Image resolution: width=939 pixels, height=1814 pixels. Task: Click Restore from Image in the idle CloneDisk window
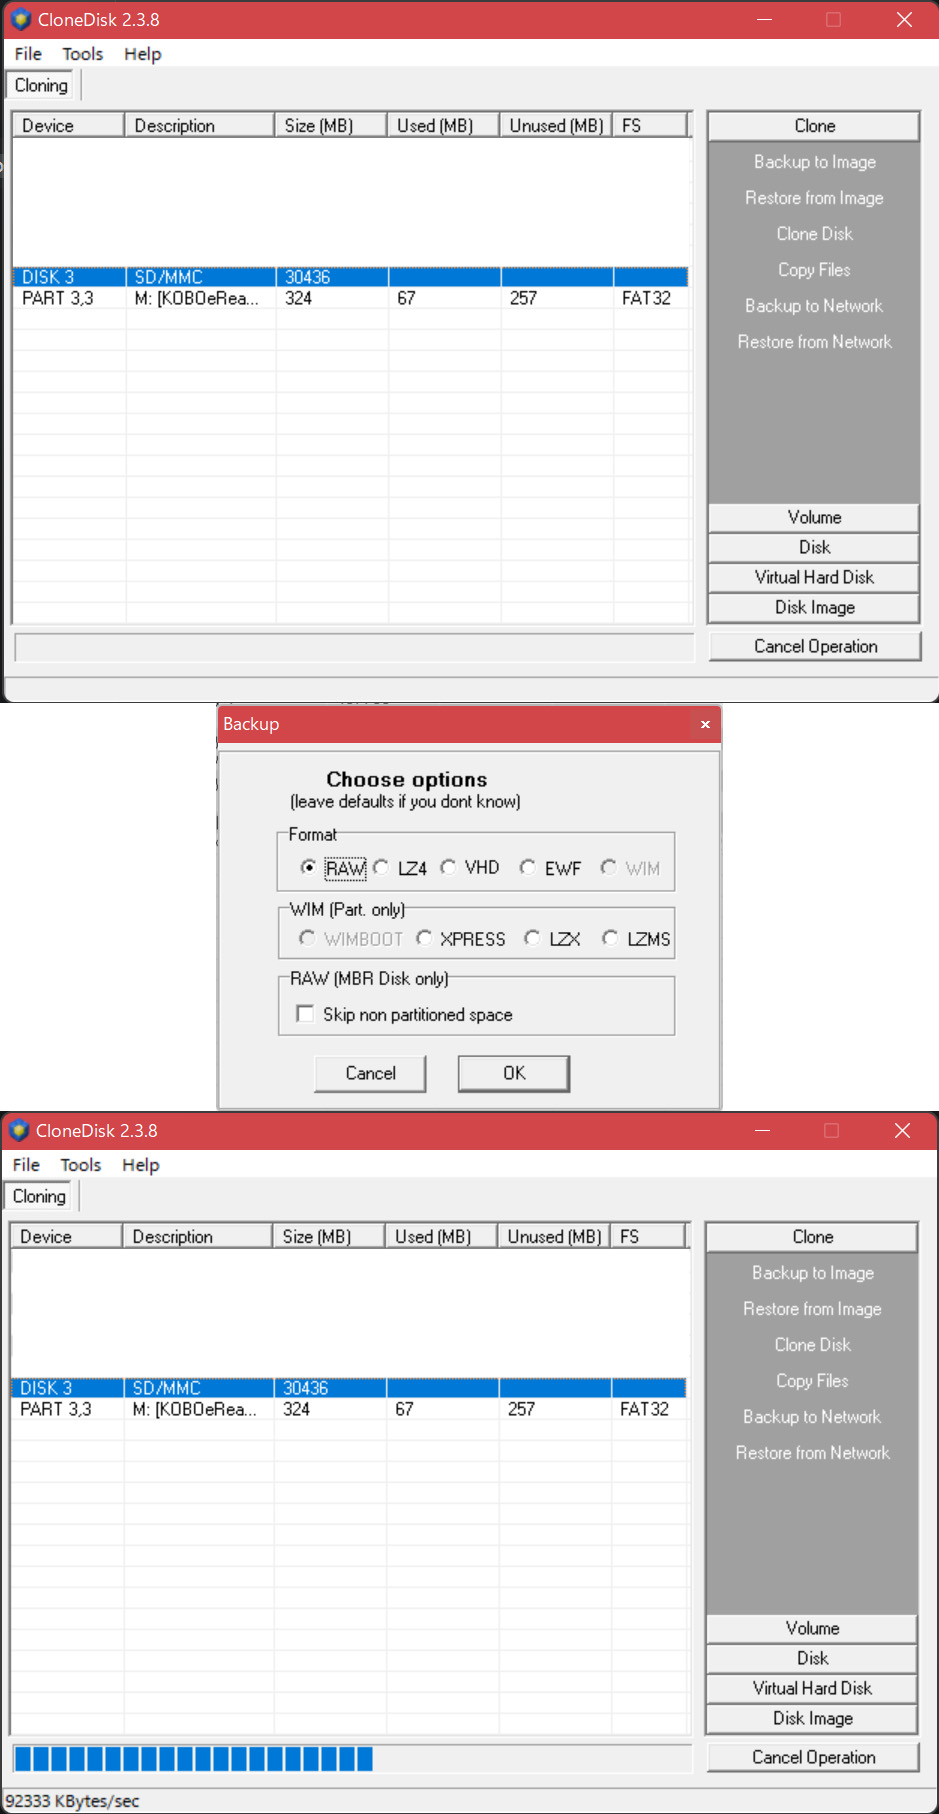coord(814,198)
